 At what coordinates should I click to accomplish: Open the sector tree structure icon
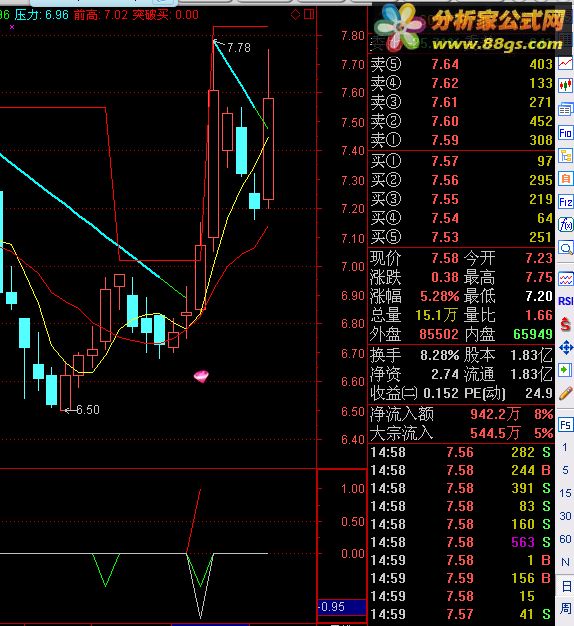pyautogui.click(x=565, y=156)
